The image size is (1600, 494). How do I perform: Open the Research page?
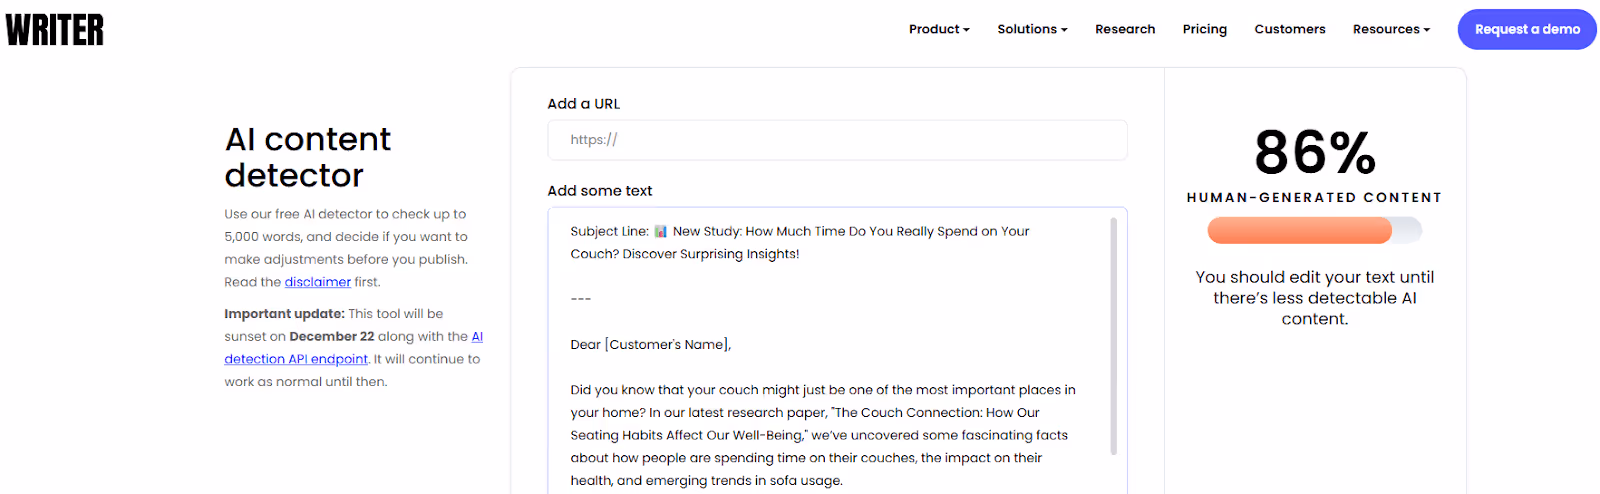coord(1125,29)
